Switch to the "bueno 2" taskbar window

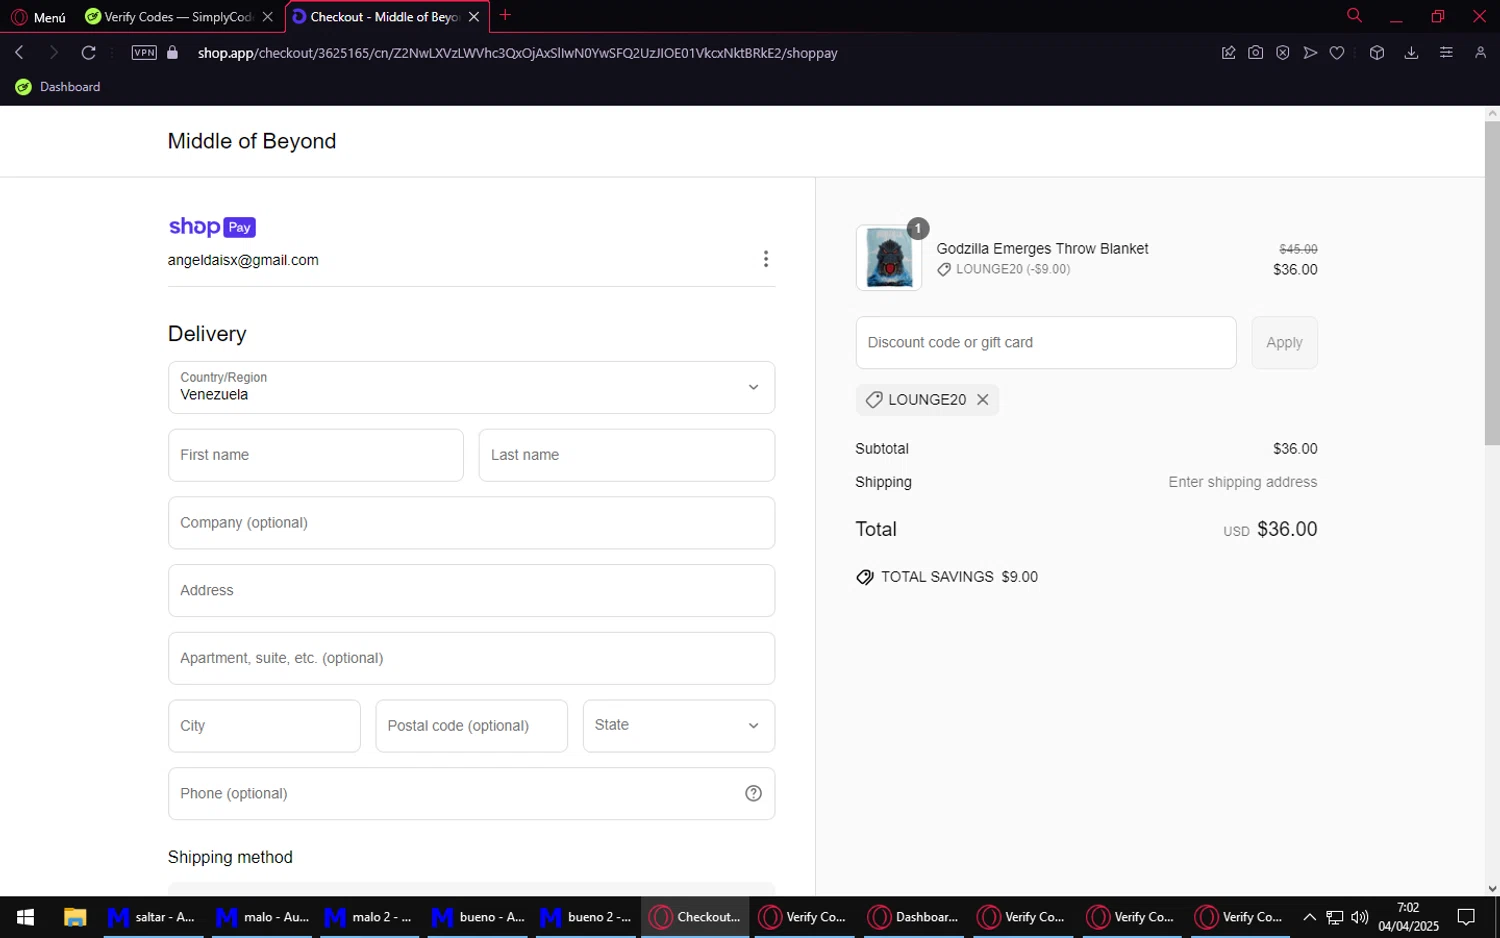pos(585,917)
